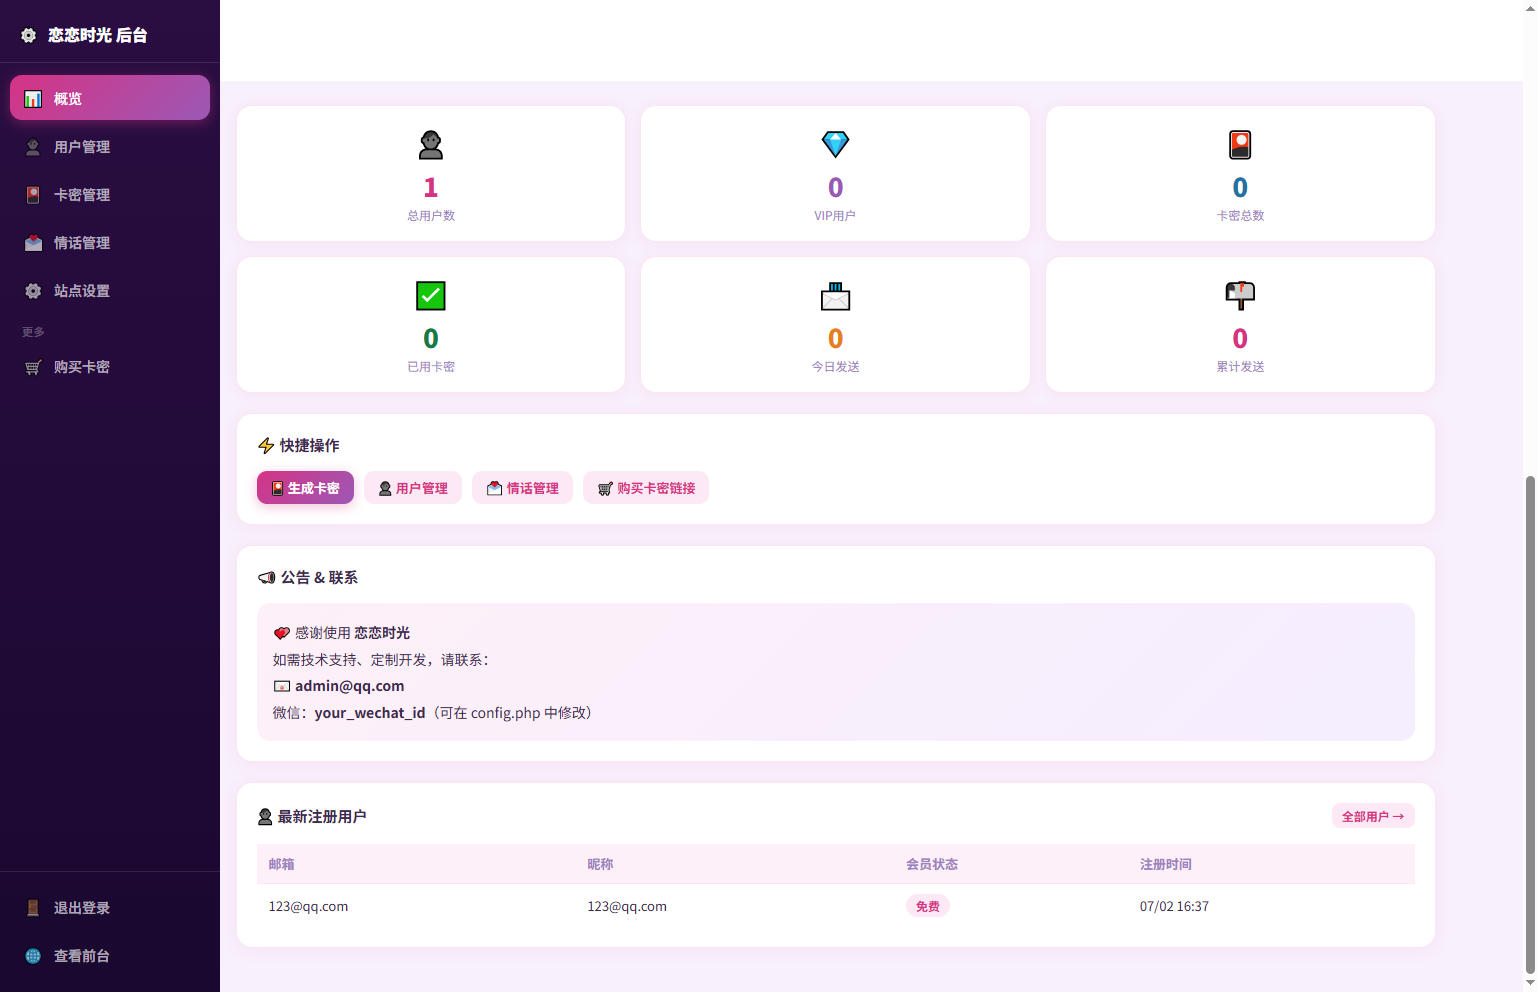Click the 购买卡密链接 quick action button

[646, 488]
